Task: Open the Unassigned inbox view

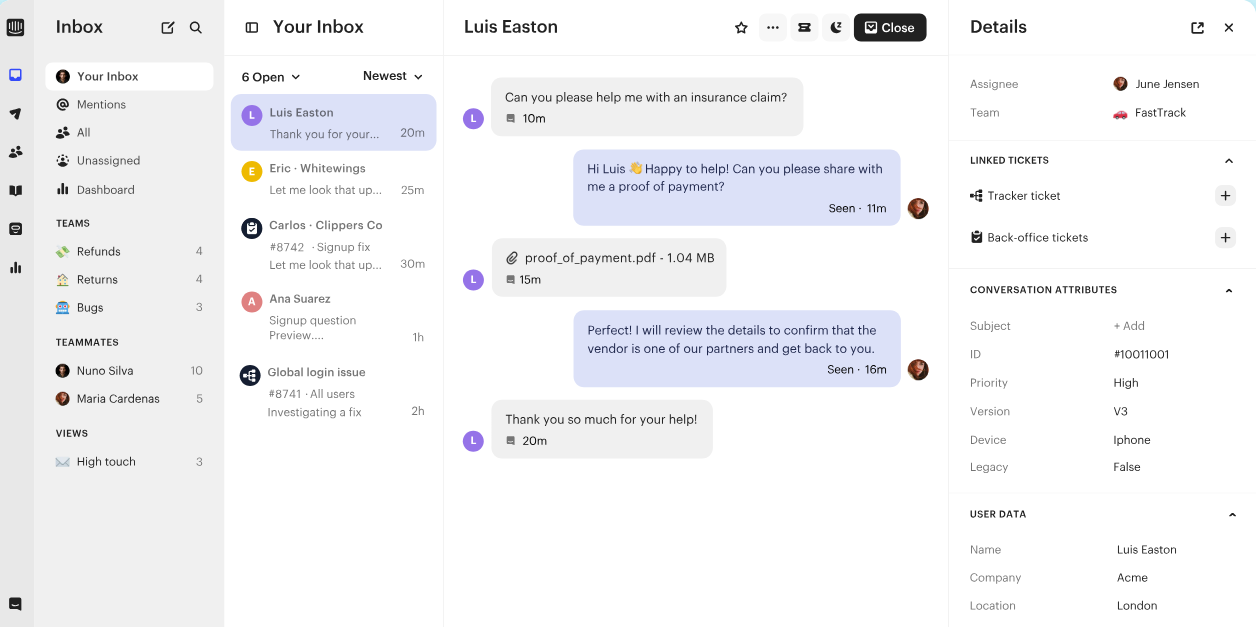Action: pos(110,160)
